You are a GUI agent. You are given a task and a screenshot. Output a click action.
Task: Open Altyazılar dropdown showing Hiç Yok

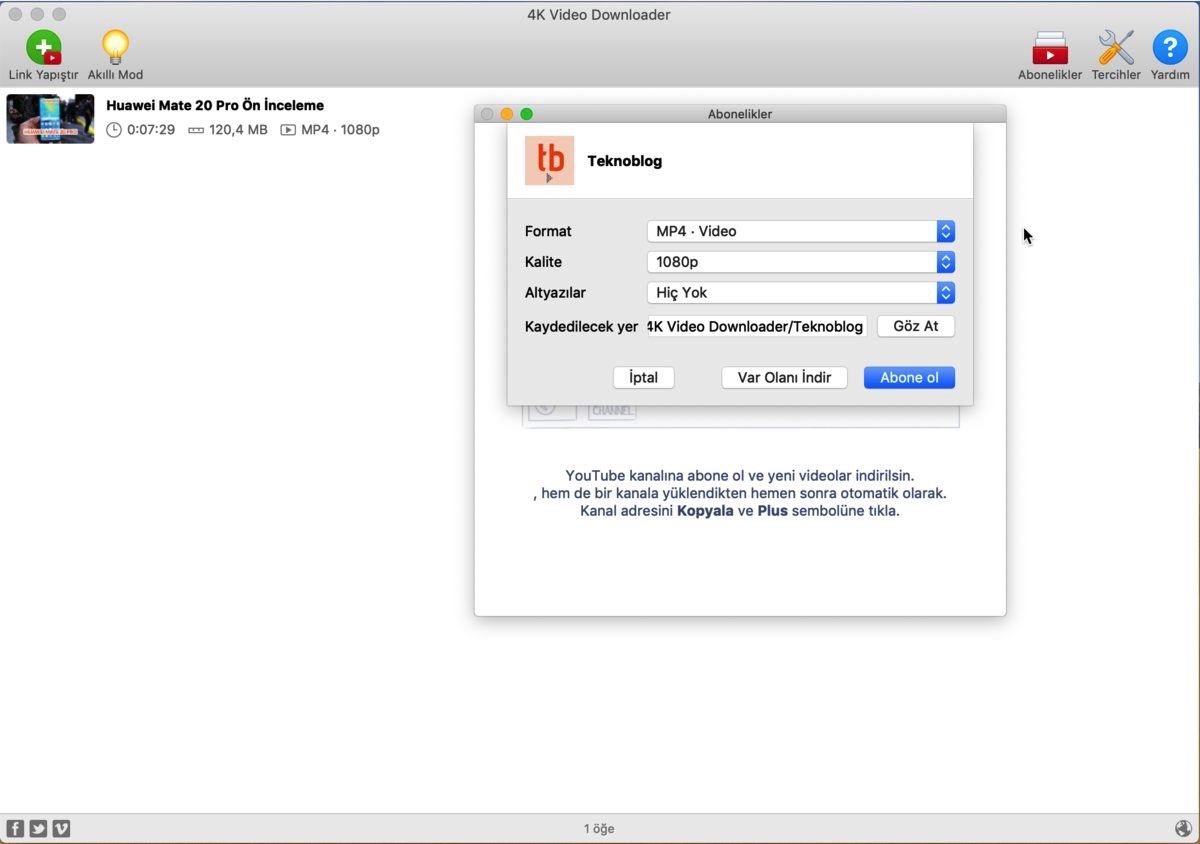801,293
